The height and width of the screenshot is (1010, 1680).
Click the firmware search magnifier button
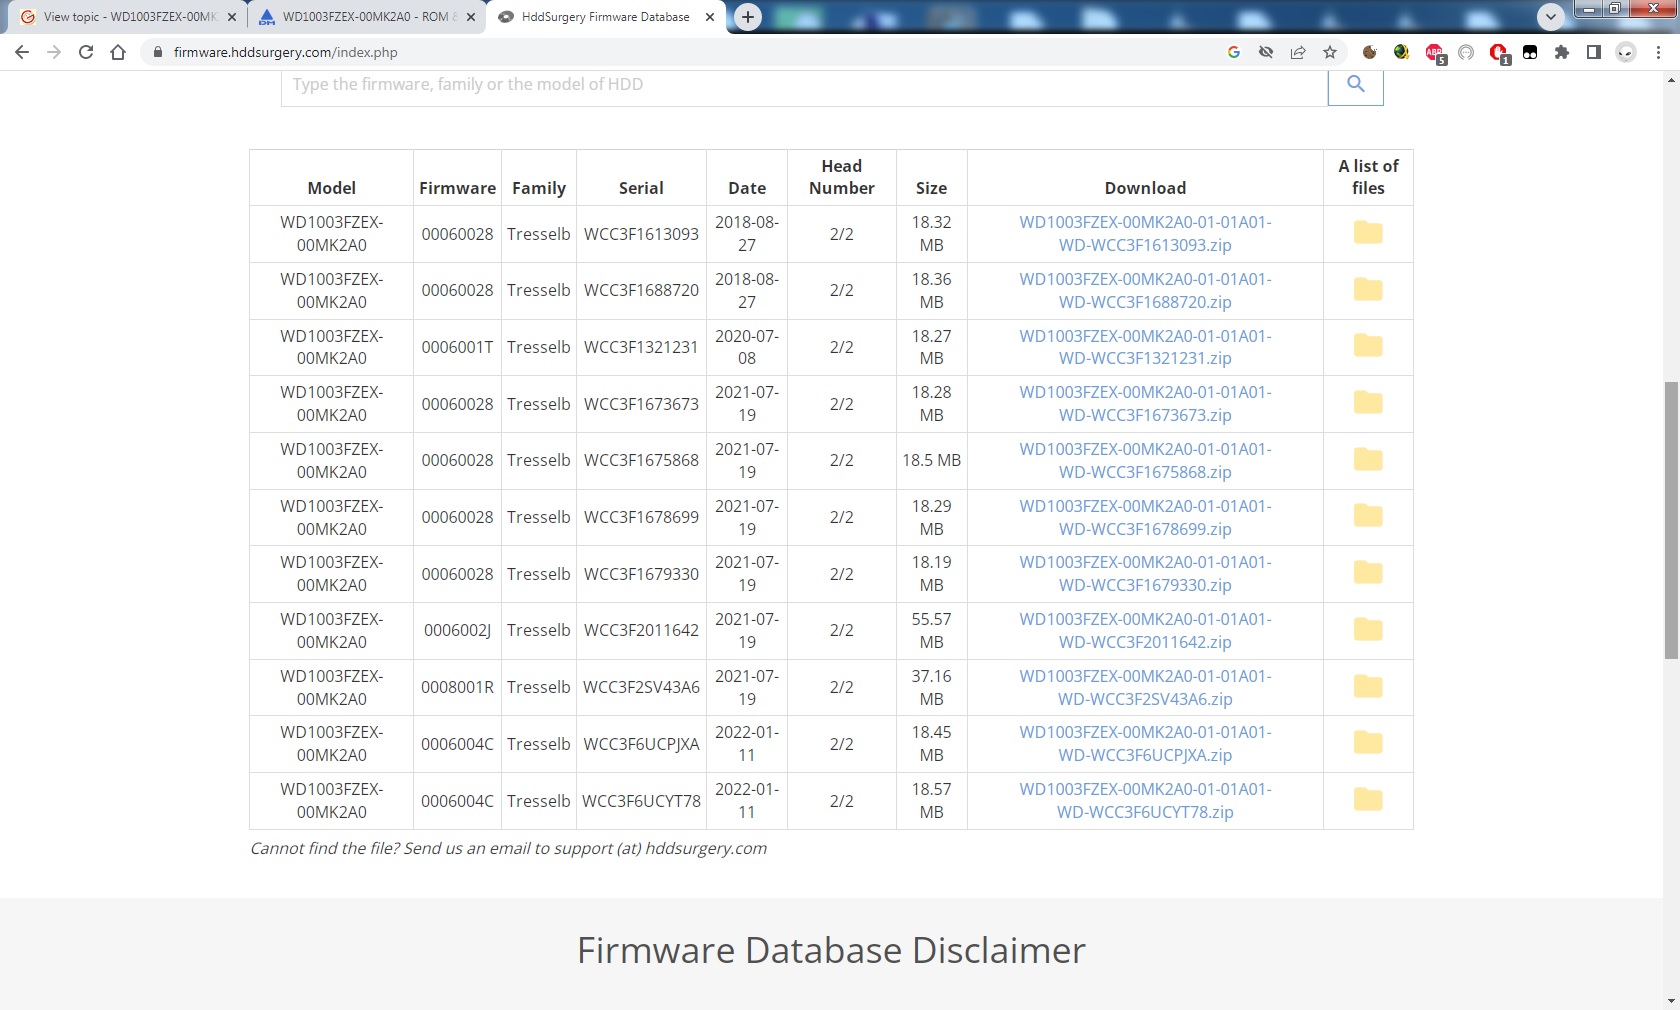[1355, 85]
